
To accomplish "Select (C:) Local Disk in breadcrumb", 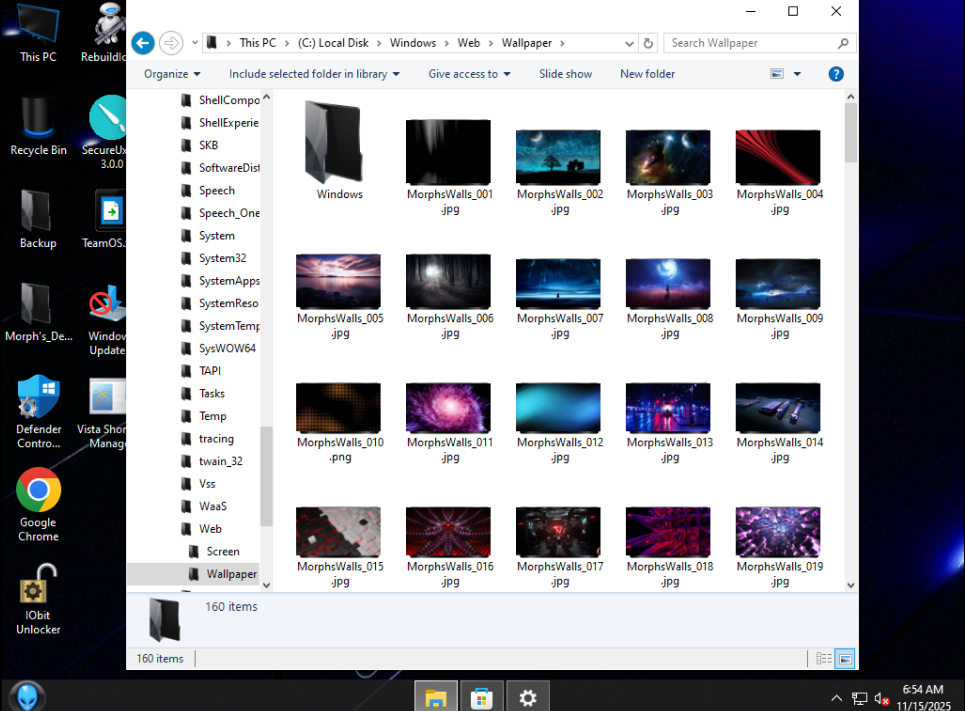I will point(334,43).
